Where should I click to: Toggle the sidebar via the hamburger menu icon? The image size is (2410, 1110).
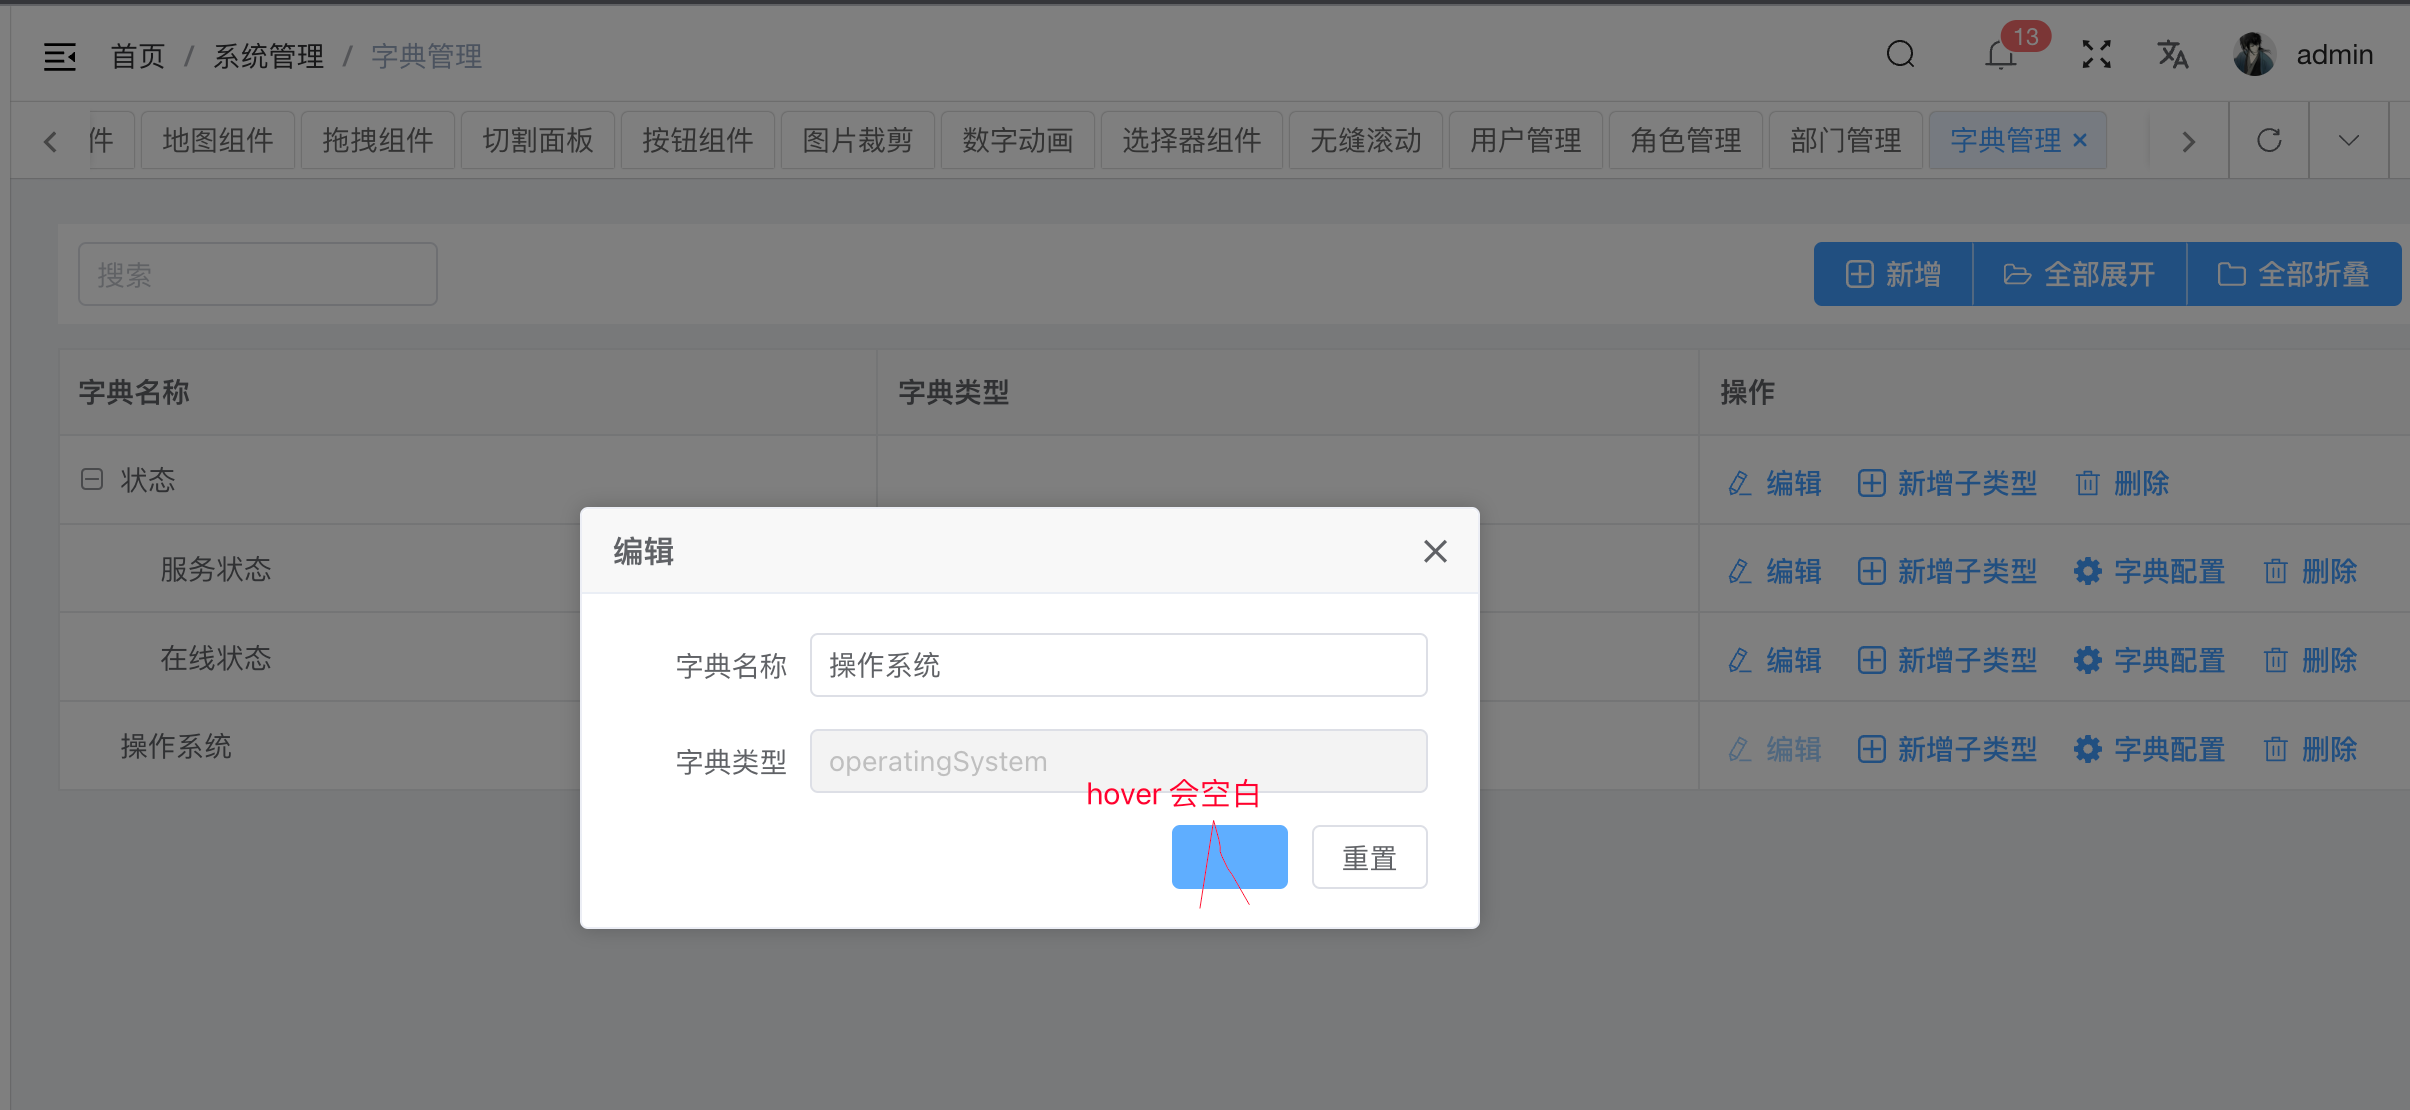pos(60,56)
